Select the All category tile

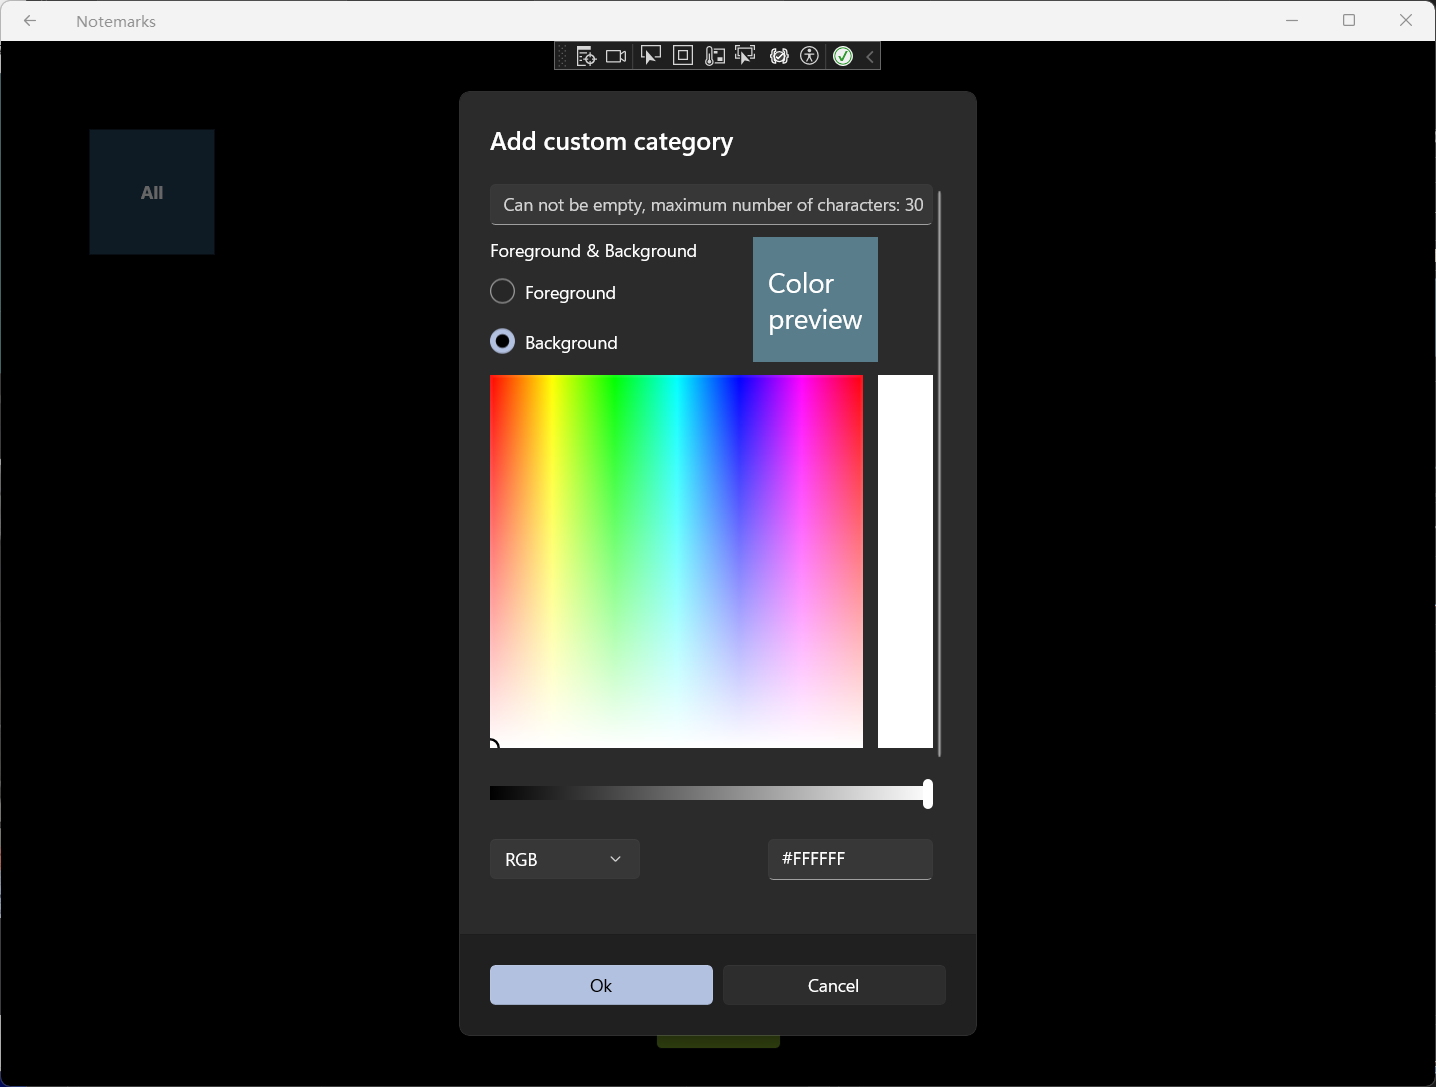pos(152,192)
